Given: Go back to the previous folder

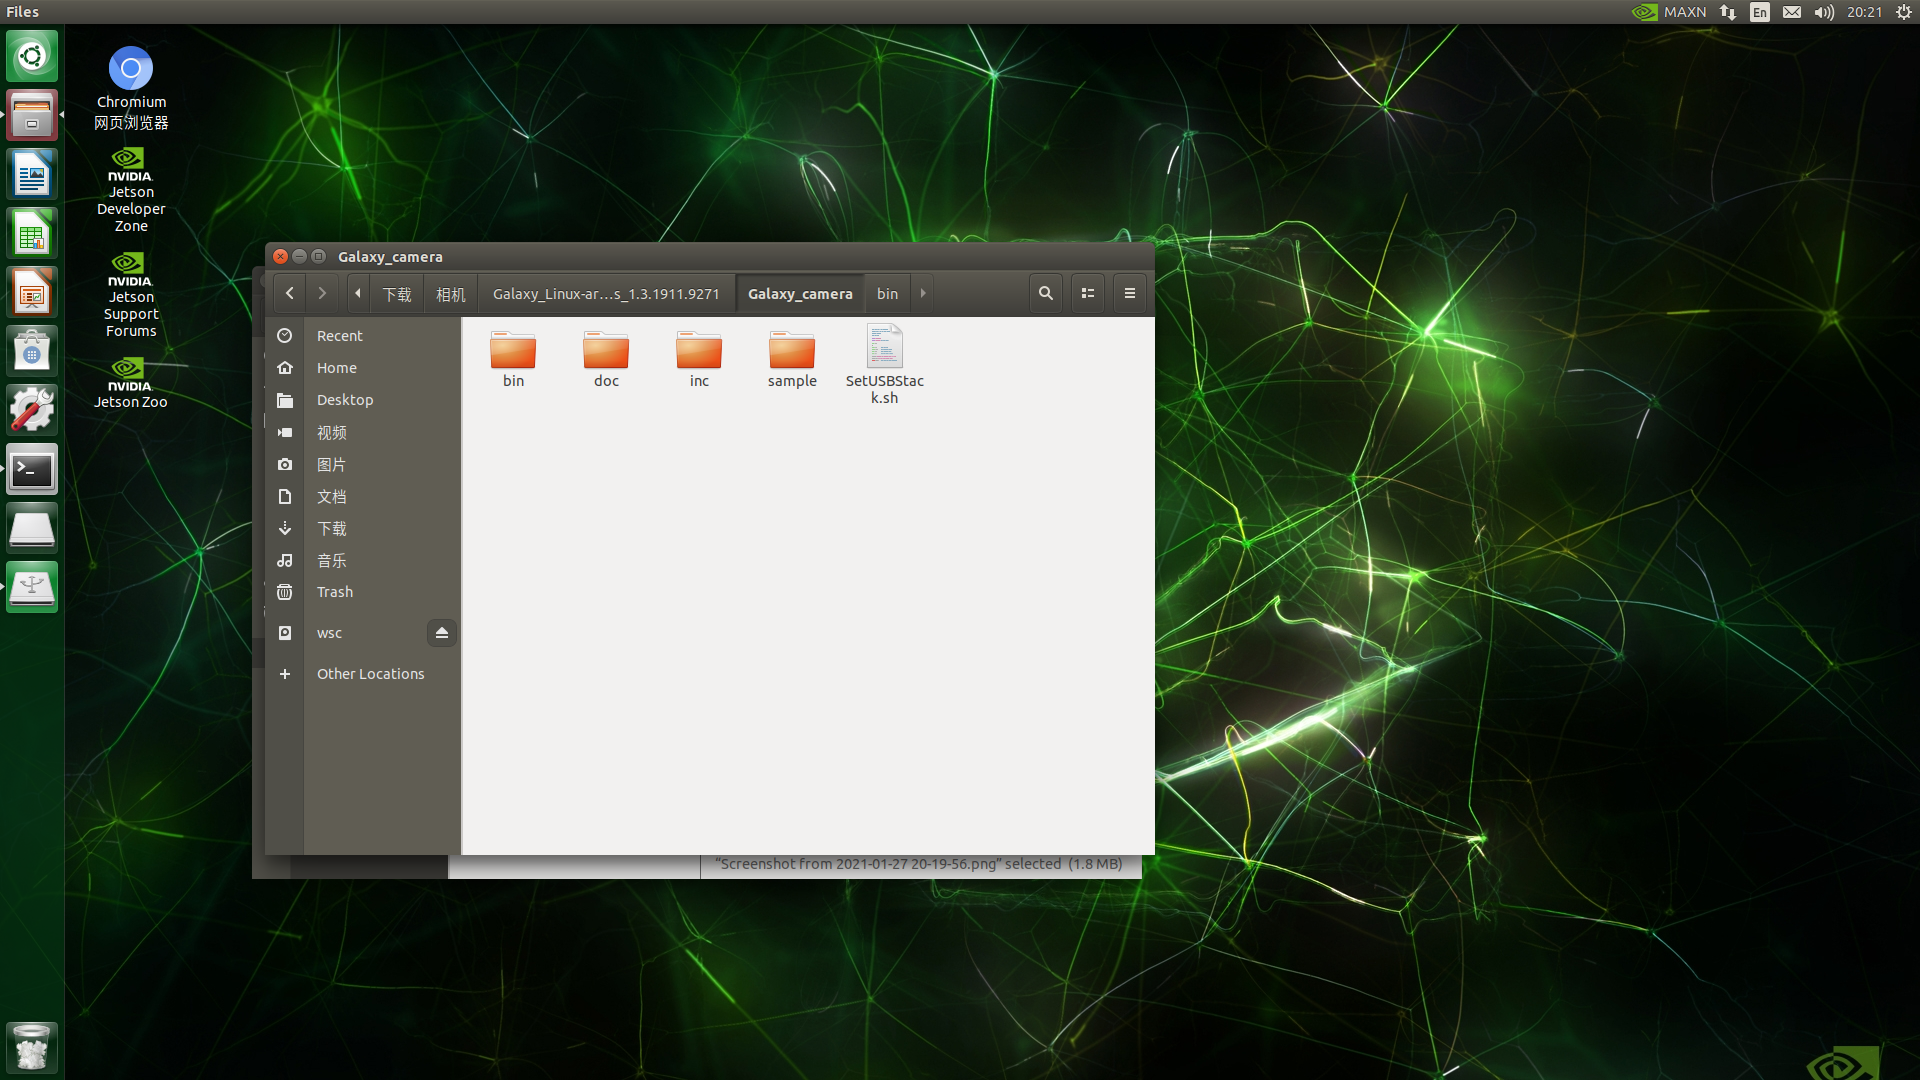Looking at the screenshot, I should 290,293.
